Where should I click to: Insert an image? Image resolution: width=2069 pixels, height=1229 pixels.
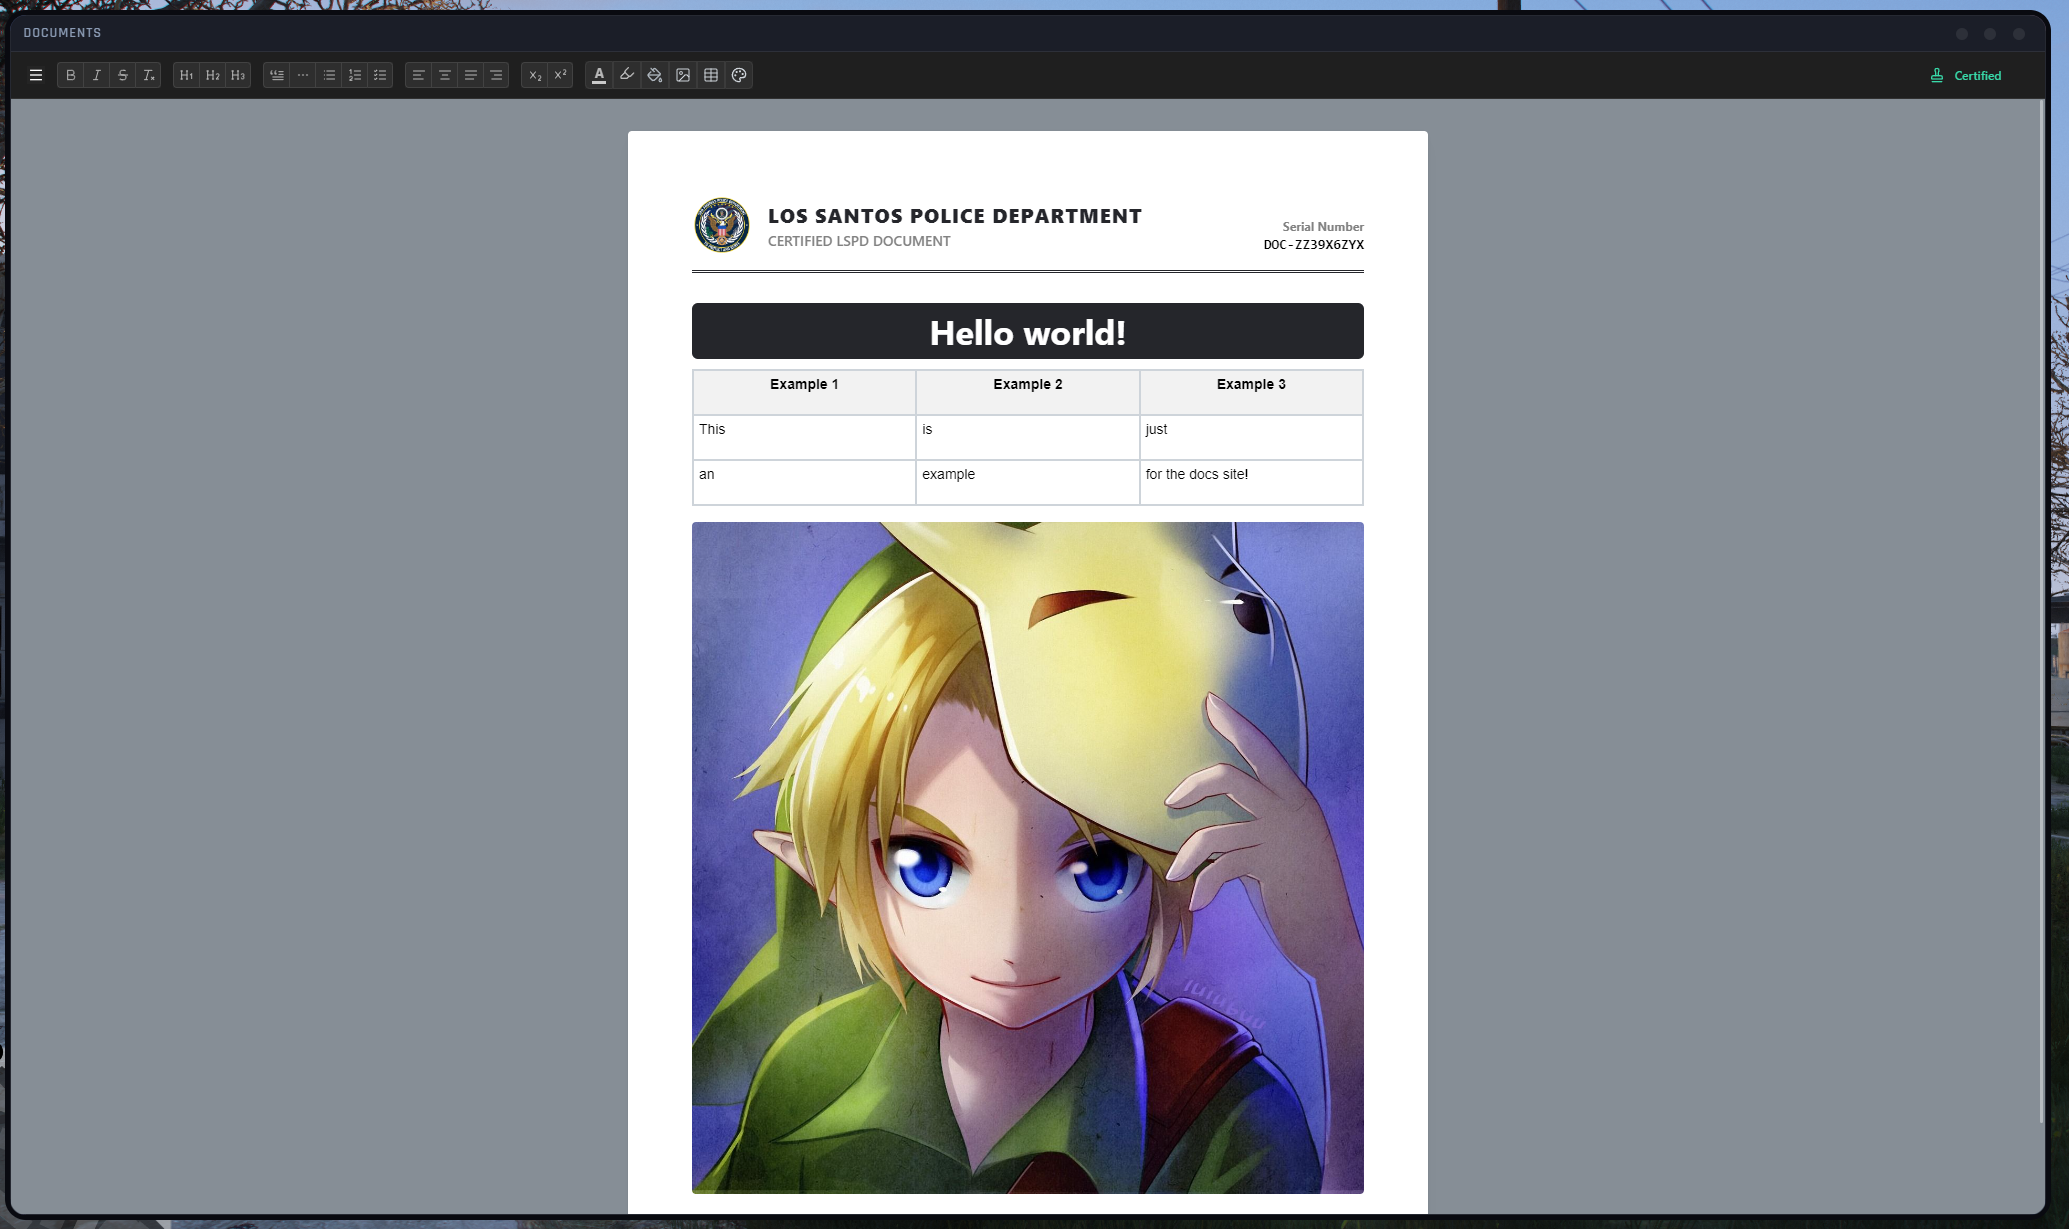click(683, 75)
